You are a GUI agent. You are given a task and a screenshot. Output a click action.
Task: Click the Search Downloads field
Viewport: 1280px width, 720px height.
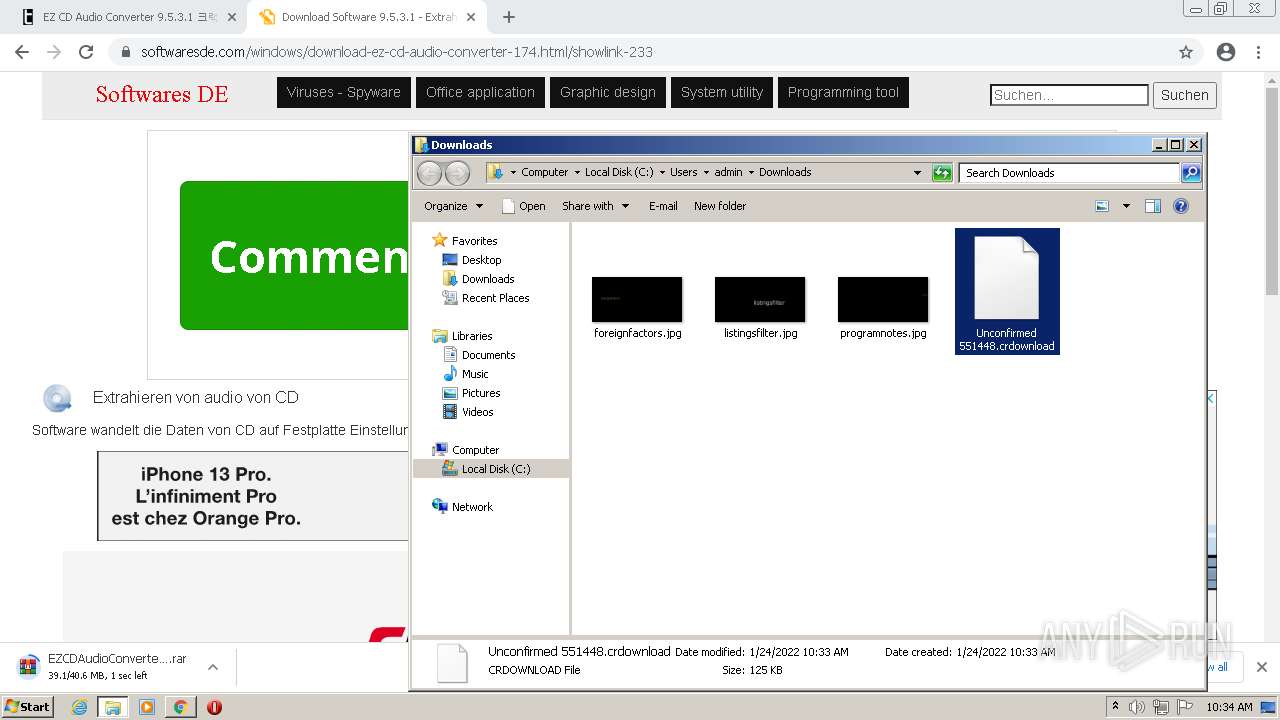(1069, 173)
